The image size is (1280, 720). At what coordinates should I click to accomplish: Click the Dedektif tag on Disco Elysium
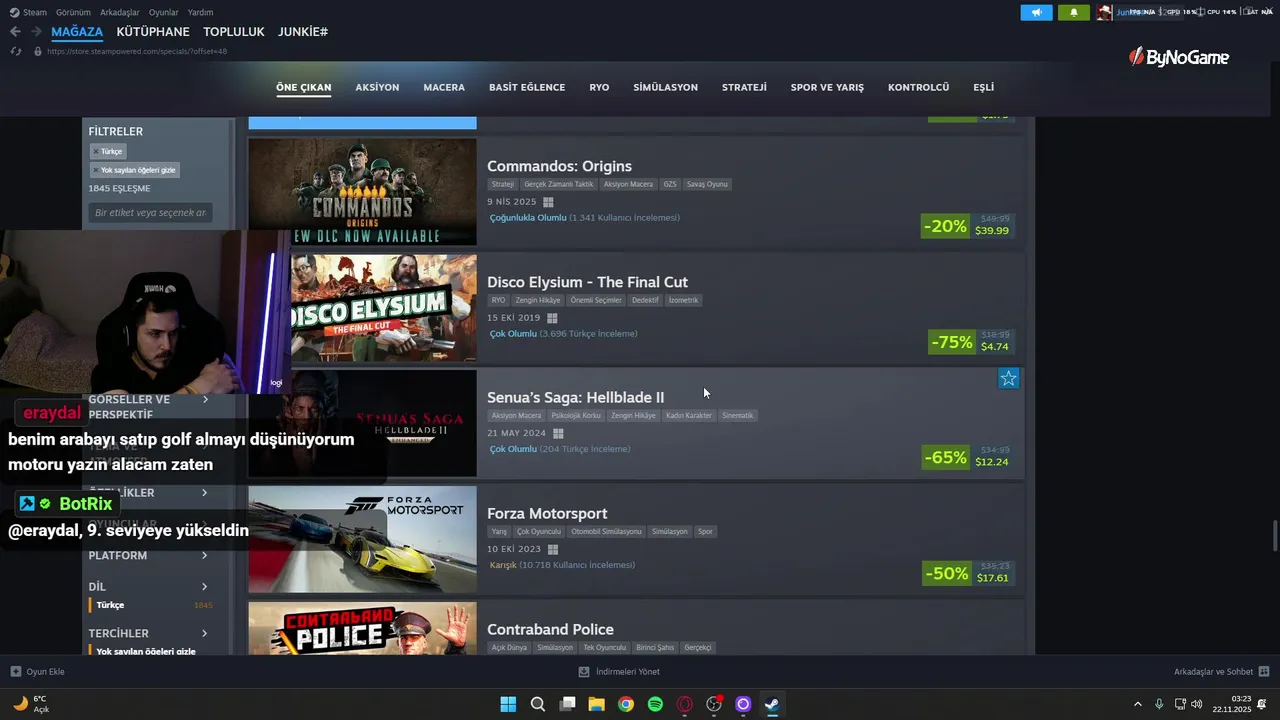tap(645, 300)
